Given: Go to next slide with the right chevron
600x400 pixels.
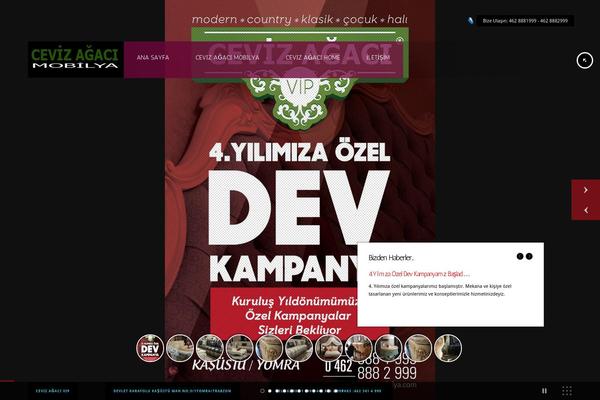Looking at the screenshot, I should click(x=585, y=190).
